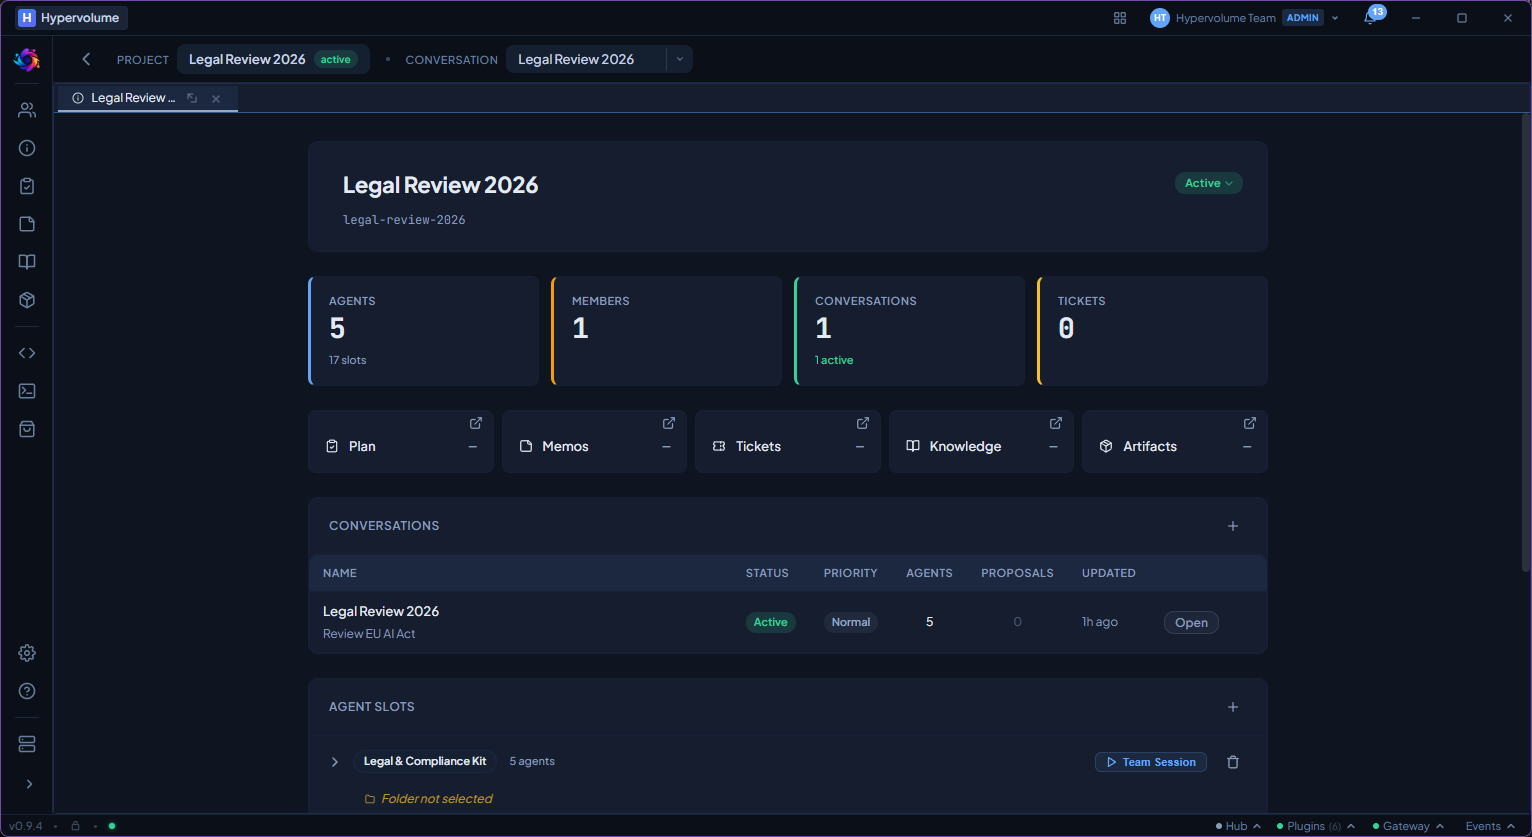Start a Team Session
Image resolution: width=1532 pixels, height=837 pixels.
1151,762
